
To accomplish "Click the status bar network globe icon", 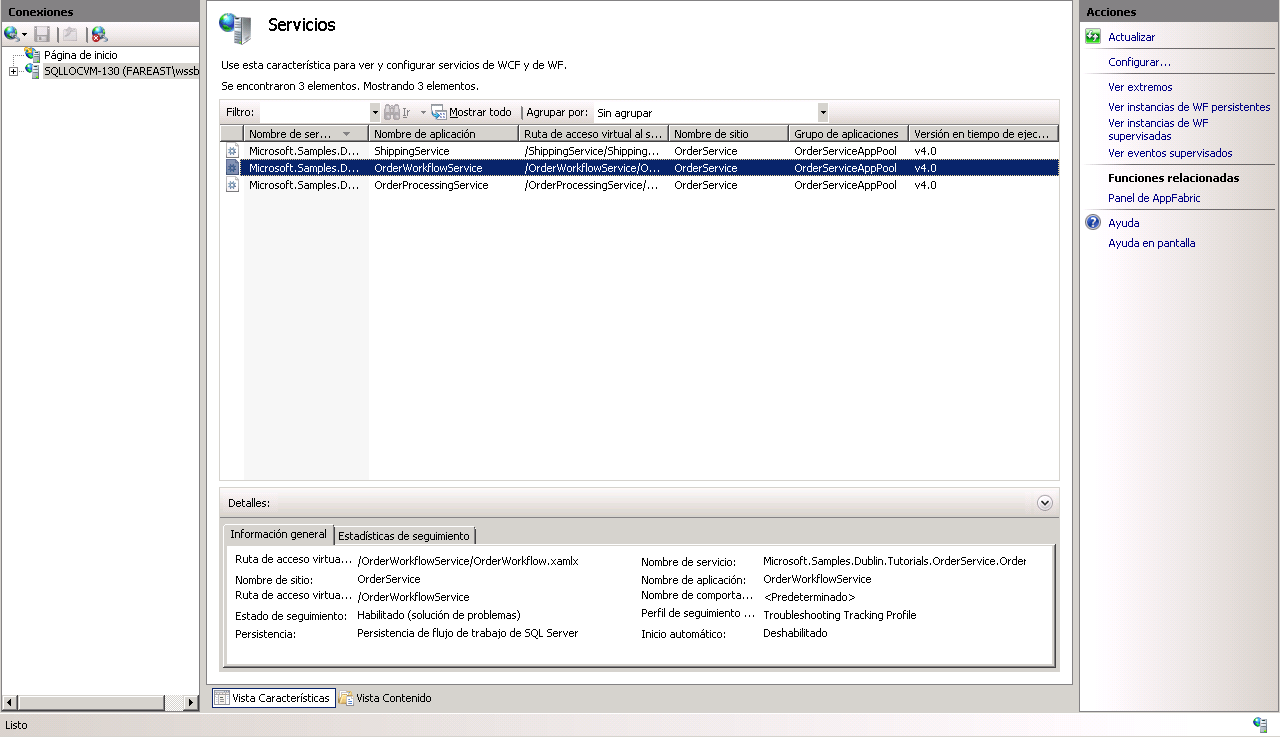I will pos(1260,724).
